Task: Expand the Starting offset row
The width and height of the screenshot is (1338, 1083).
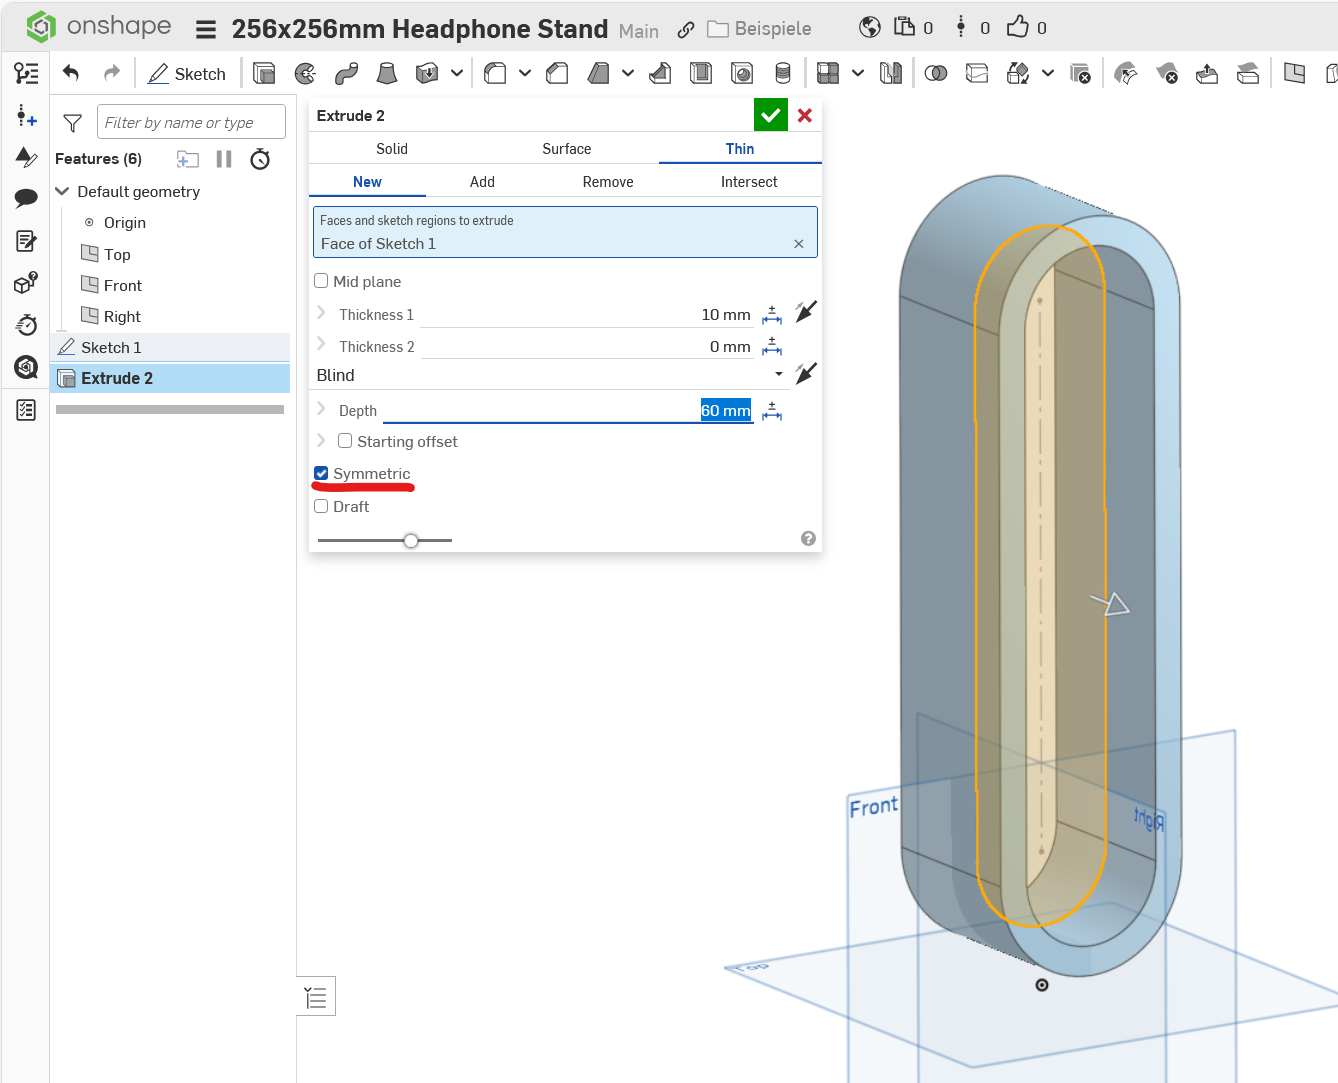Action: 321,440
